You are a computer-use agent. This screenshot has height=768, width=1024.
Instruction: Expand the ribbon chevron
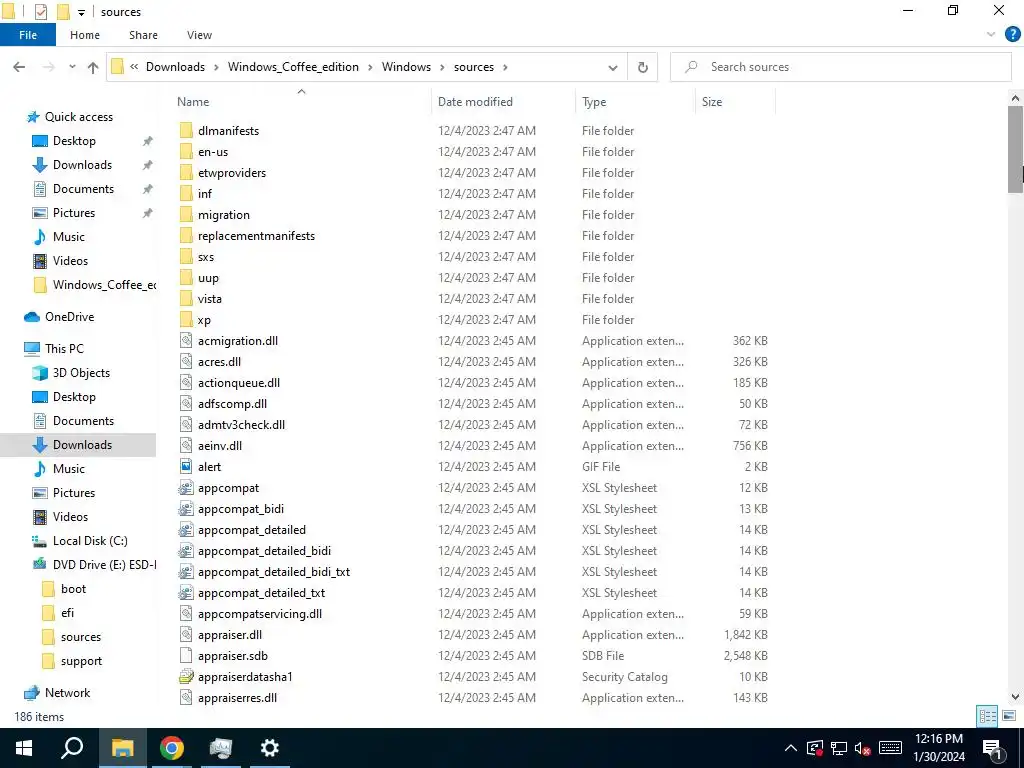pos(991,35)
